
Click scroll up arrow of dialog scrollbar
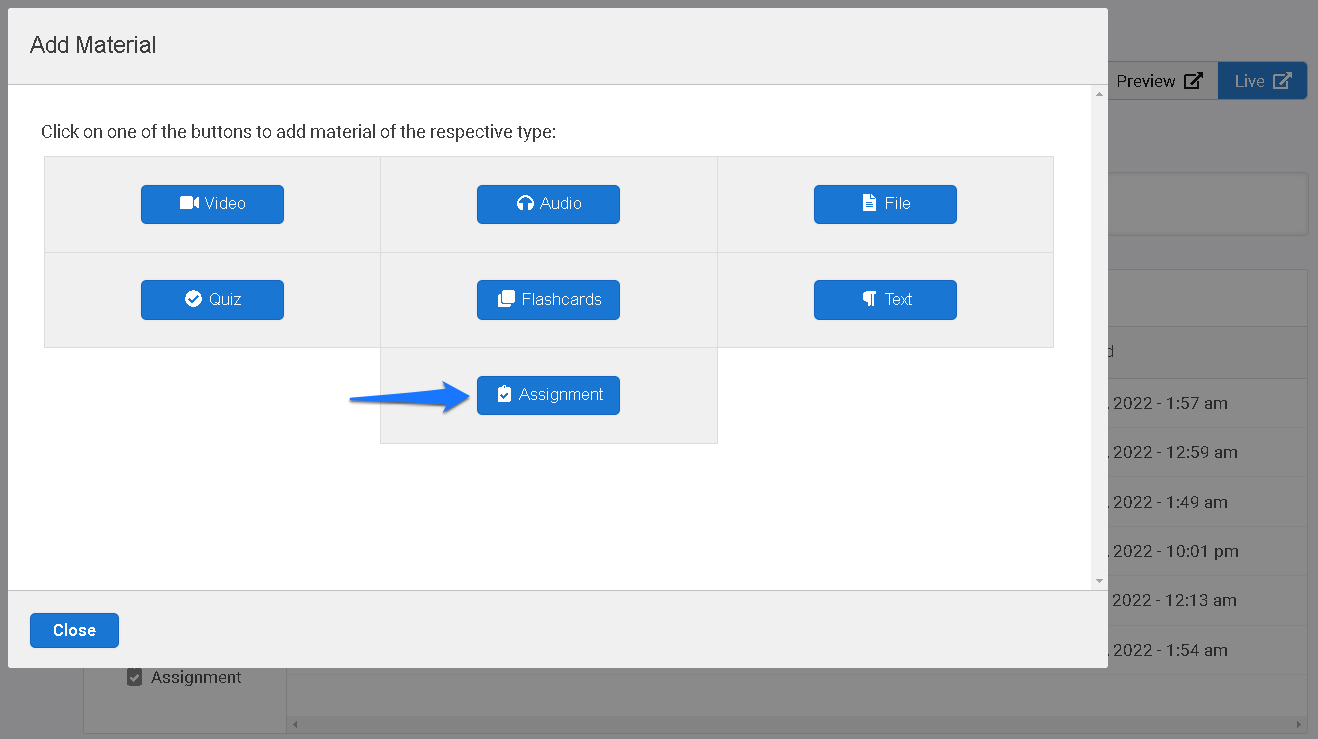point(1100,93)
